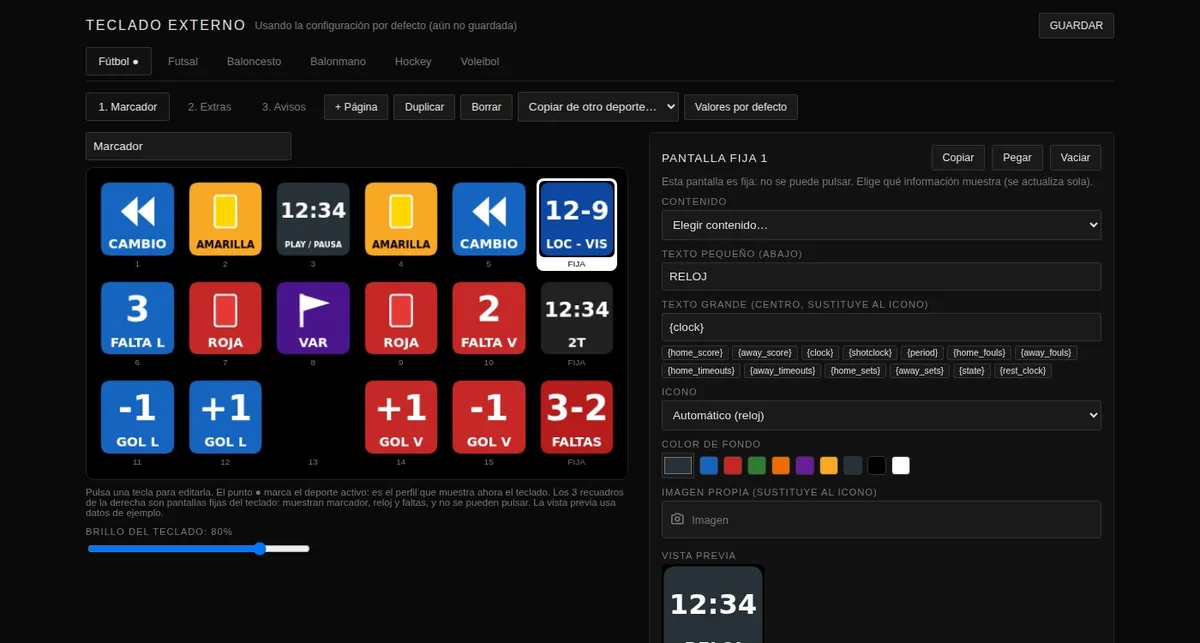Image resolution: width=1200 pixels, height=643 pixels.
Task: Select the +1 GOL V key
Action: (x=401, y=417)
